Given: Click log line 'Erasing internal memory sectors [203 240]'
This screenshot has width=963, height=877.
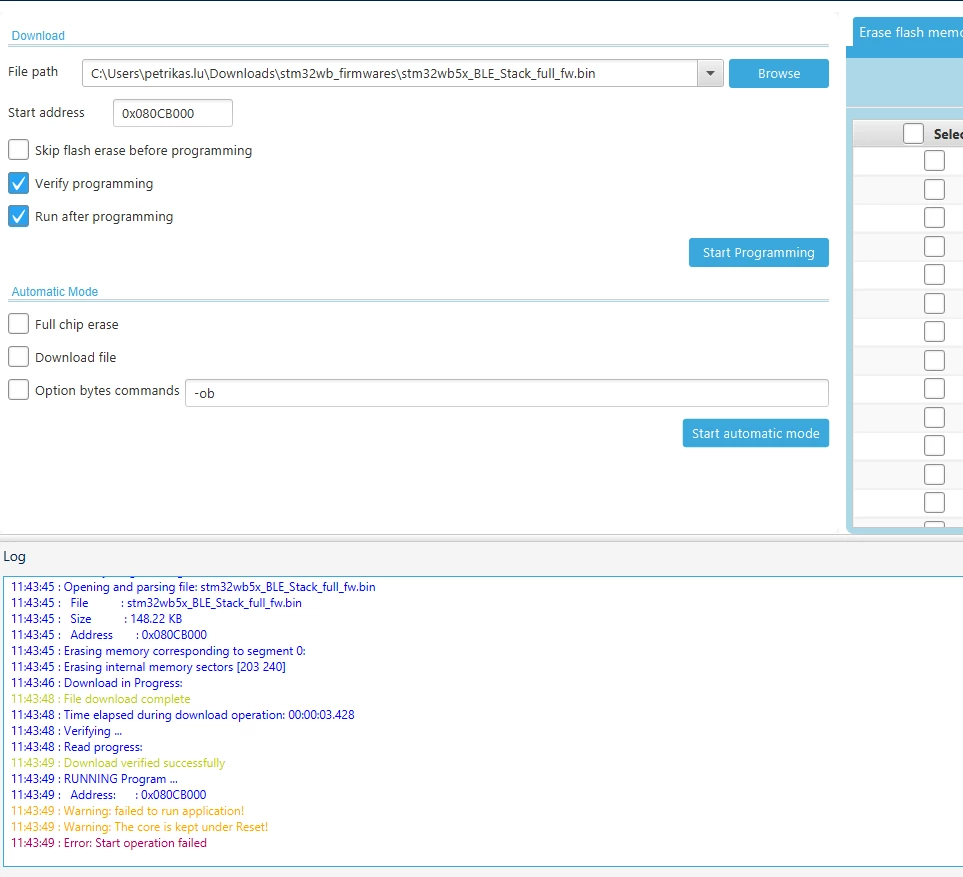Looking at the screenshot, I should coord(148,667).
